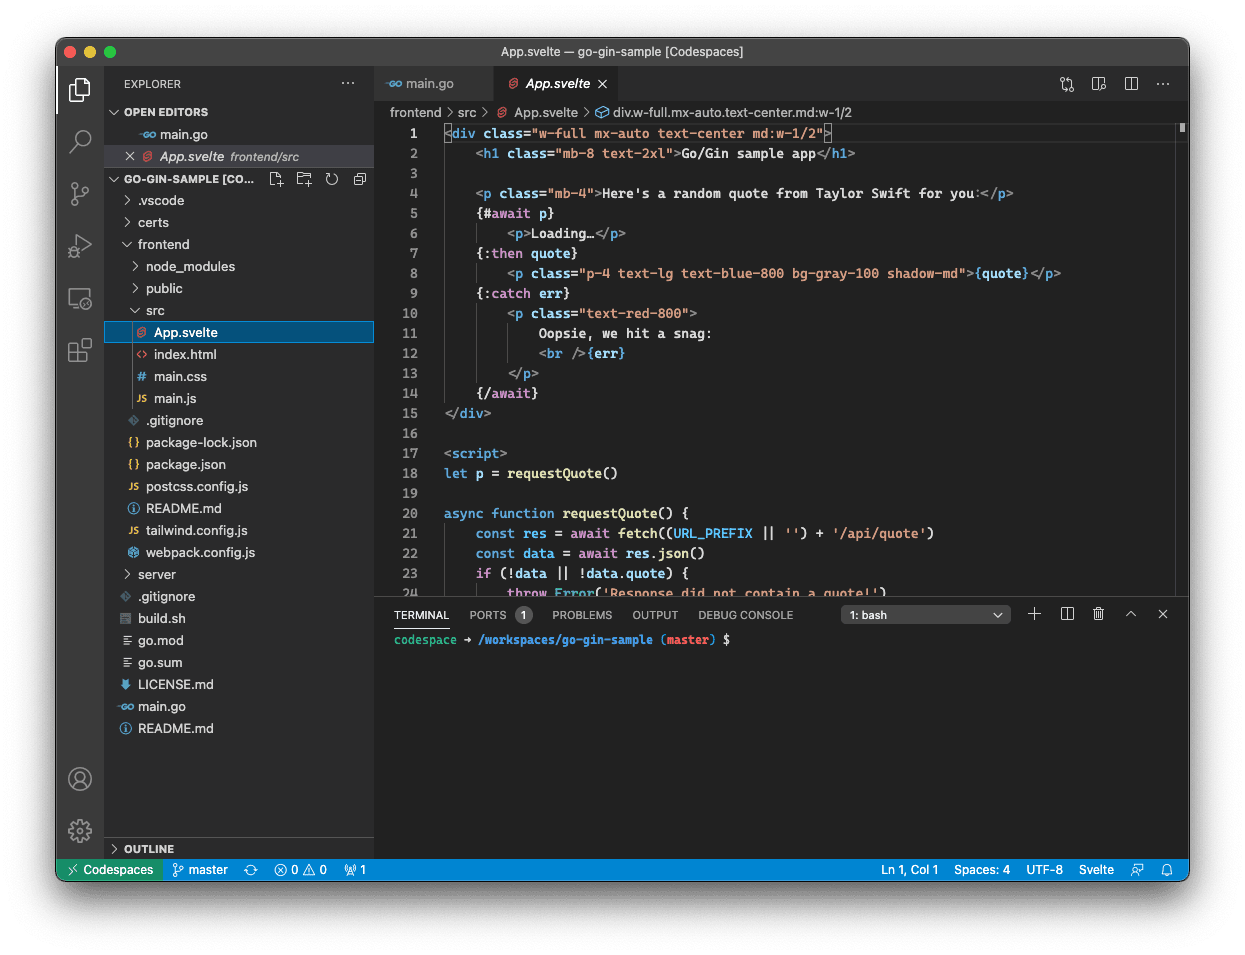Click the feedback icon in status bar
Viewport: 1245px width, 955px height.
1137,870
